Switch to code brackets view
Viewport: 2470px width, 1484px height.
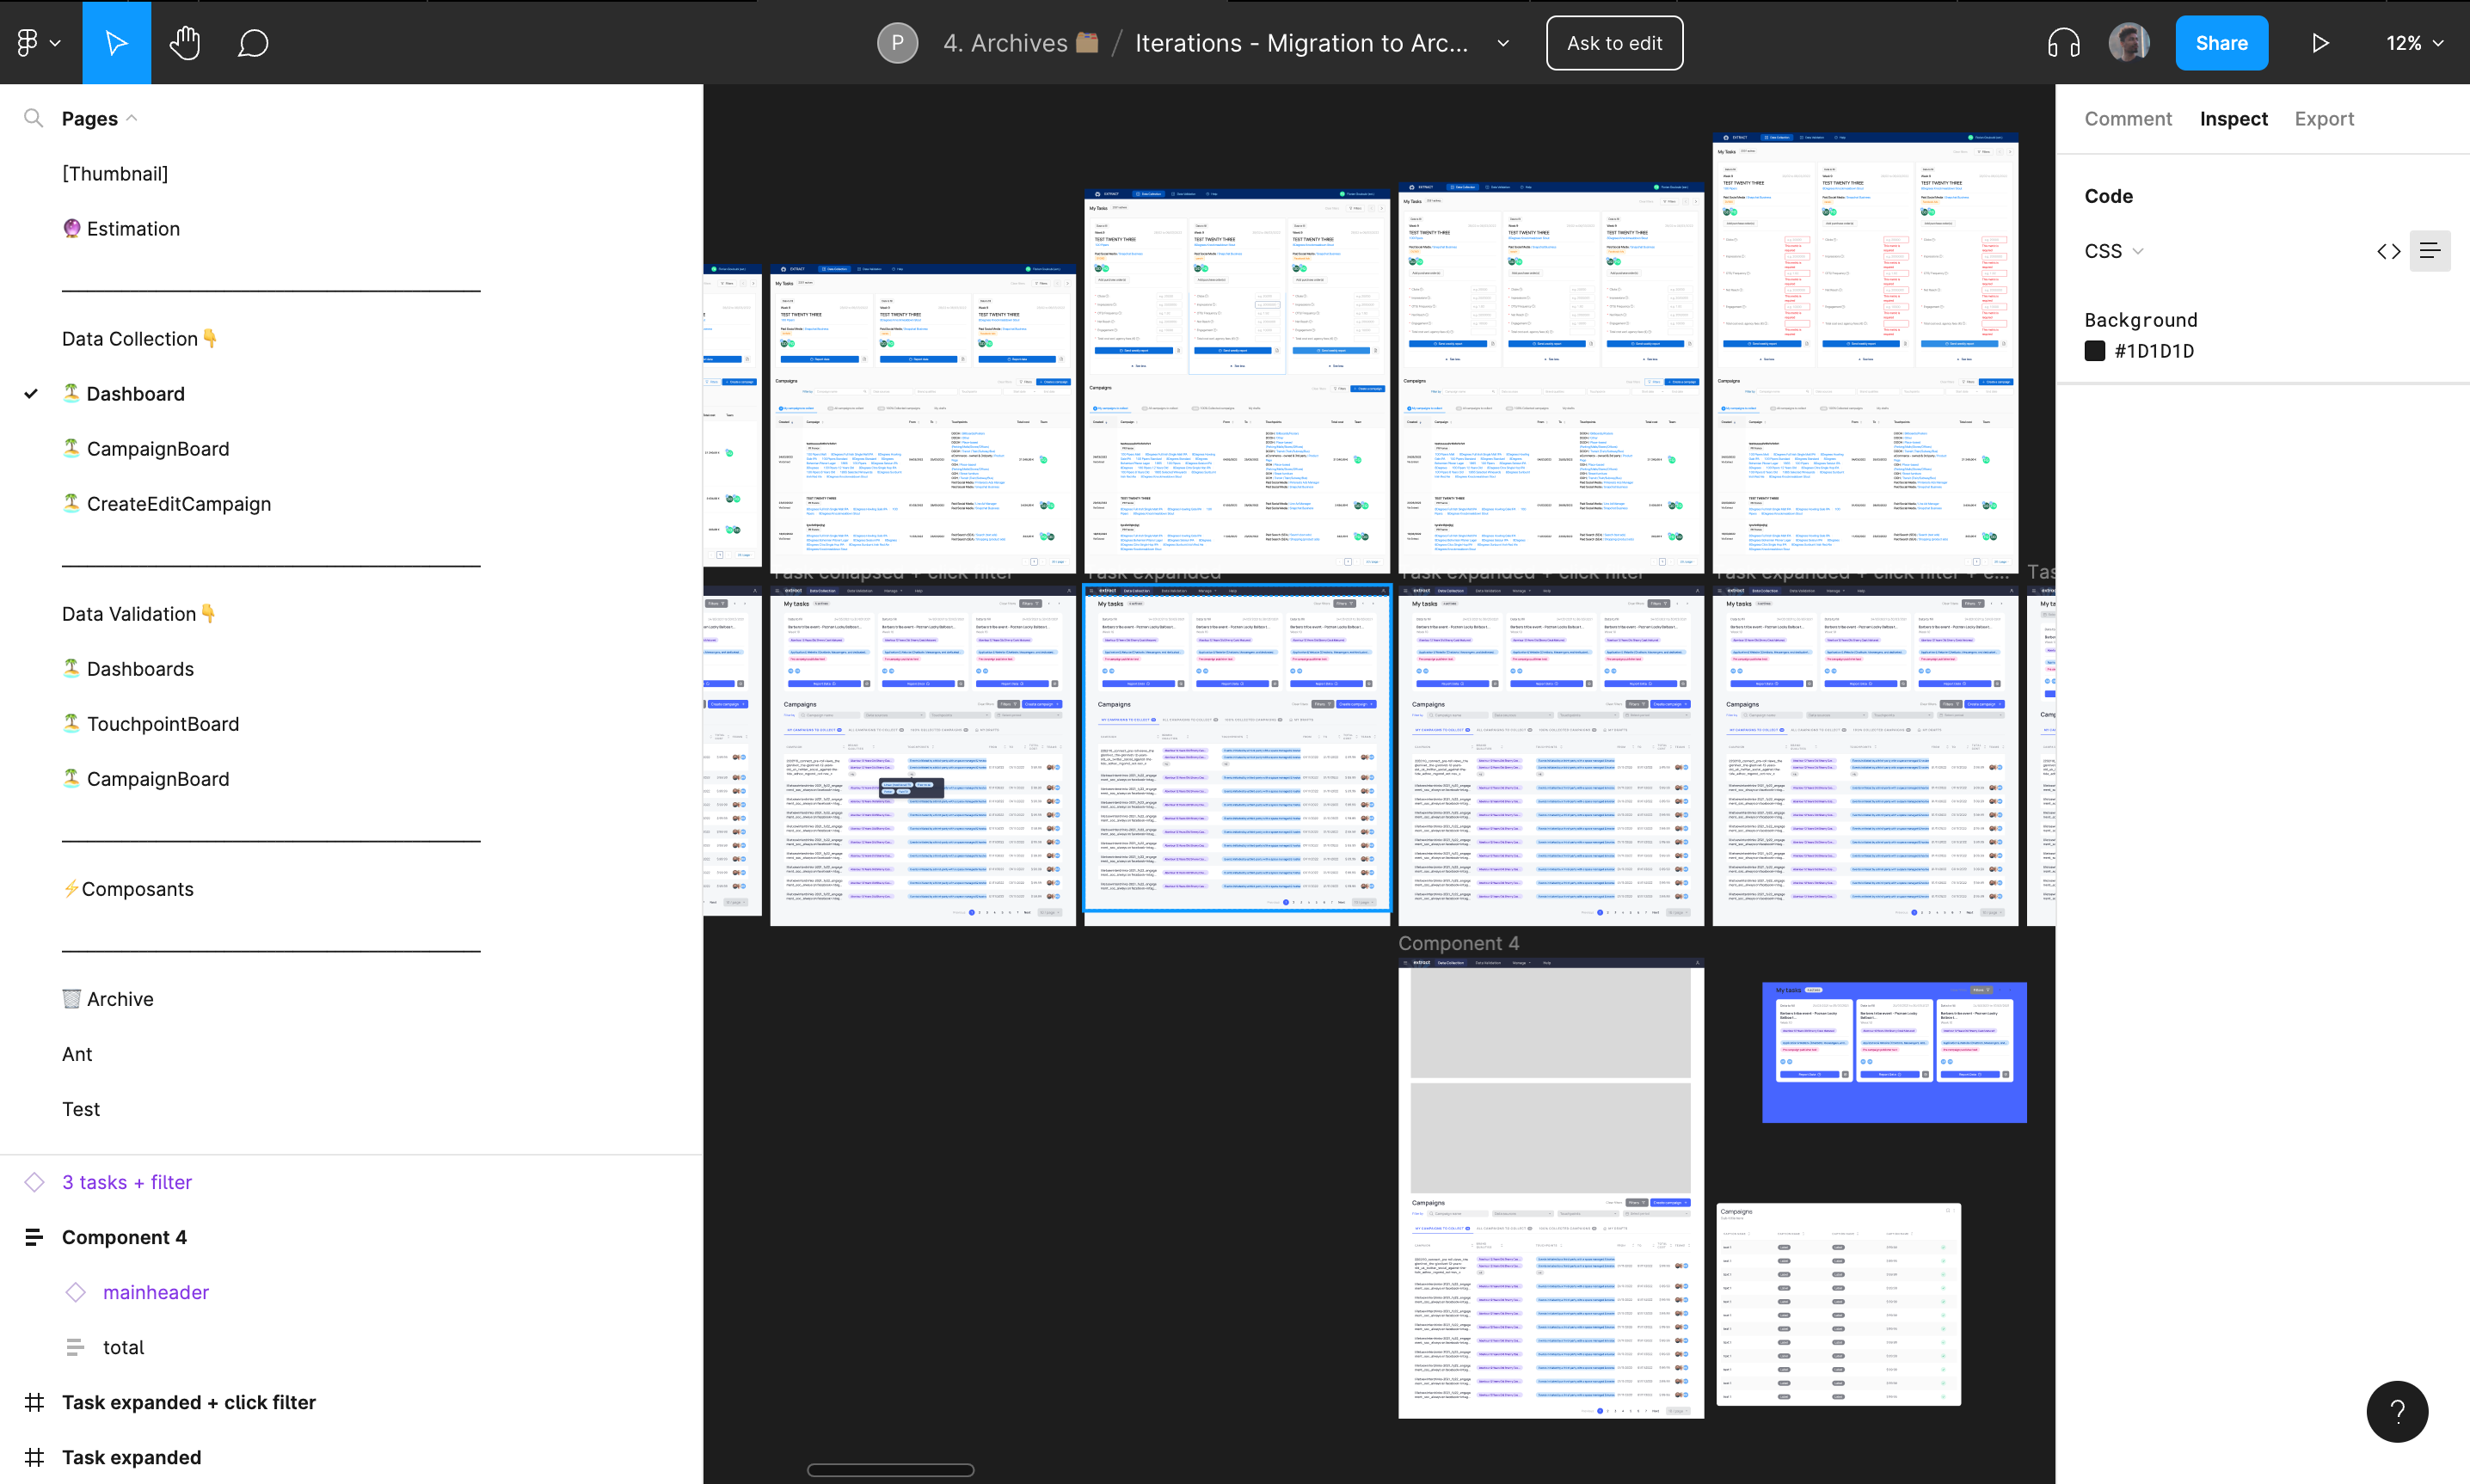coord(2388,251)
